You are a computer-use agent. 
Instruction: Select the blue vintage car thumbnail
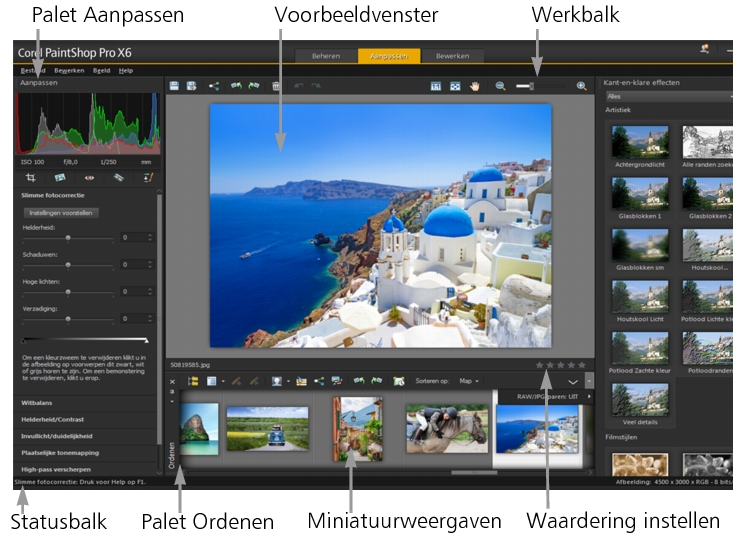click(267, 427)
